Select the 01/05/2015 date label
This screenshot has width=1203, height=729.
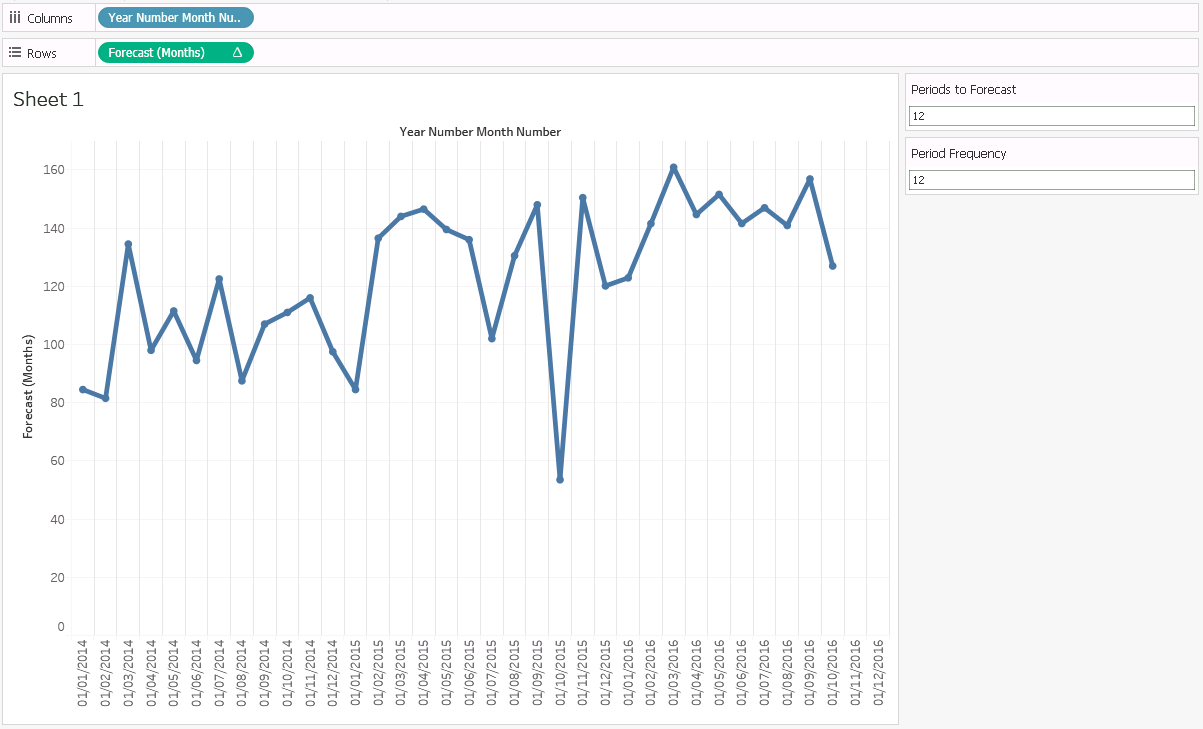446,673
